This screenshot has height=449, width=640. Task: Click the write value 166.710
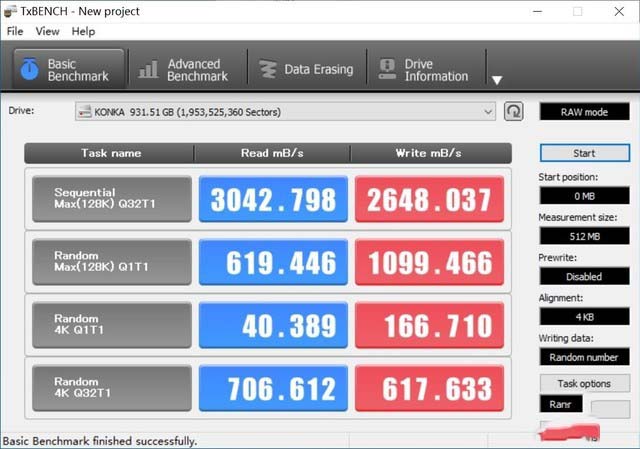click(429, 325)
